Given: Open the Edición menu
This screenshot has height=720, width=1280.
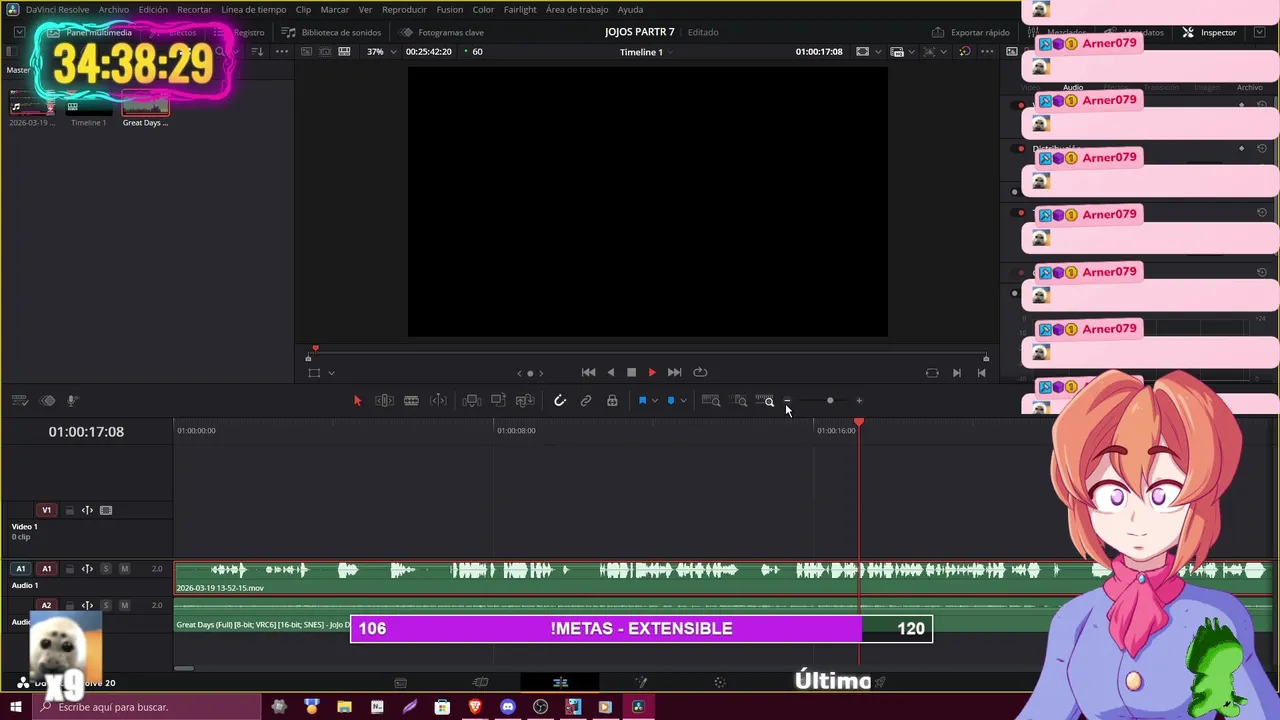Looking at the screenshot, I should [153, 9].
